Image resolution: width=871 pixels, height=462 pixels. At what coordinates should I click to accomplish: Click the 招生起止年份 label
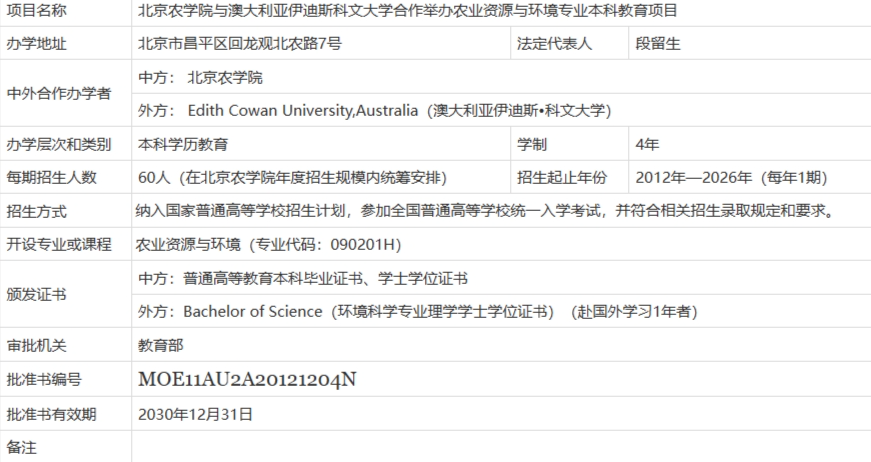point(562,178)
